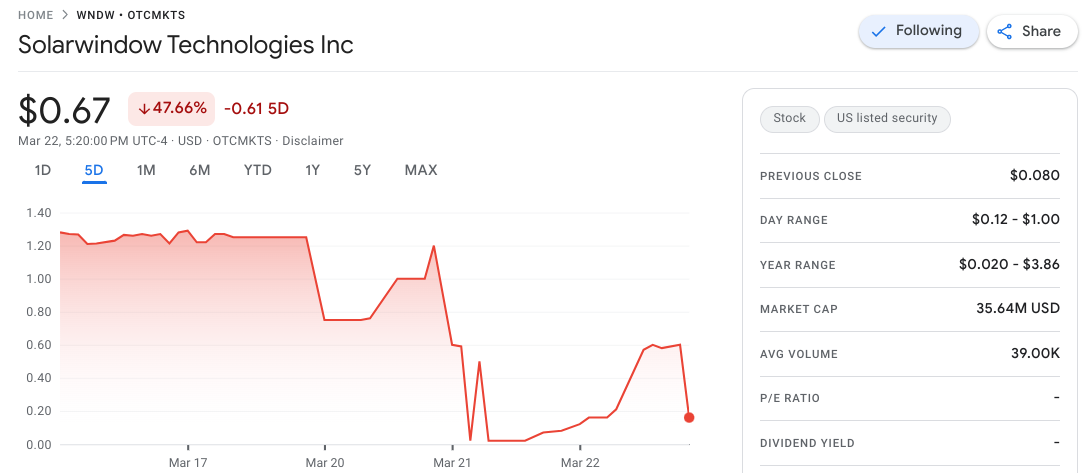Screen dimensions: 1084x473
Task: Switch chart to 1M range
Action: 146,170
